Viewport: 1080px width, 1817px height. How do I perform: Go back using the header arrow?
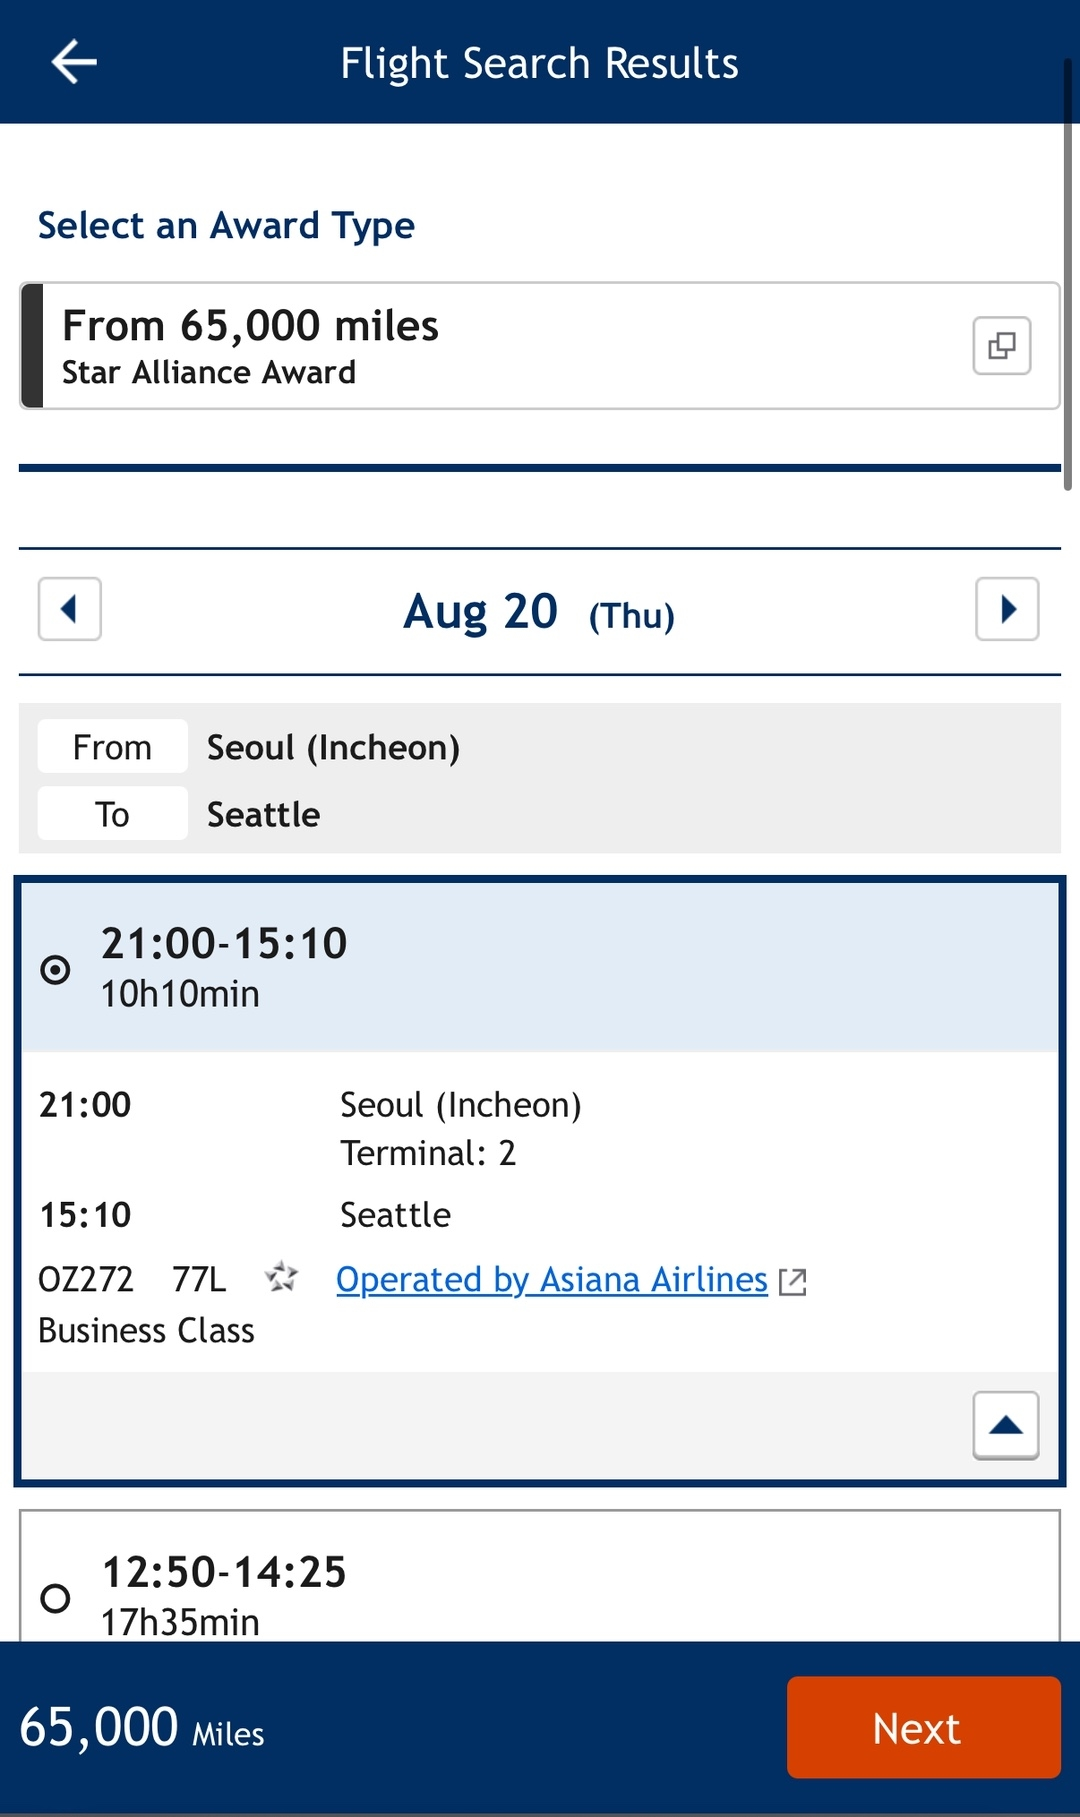click(74, 62)
